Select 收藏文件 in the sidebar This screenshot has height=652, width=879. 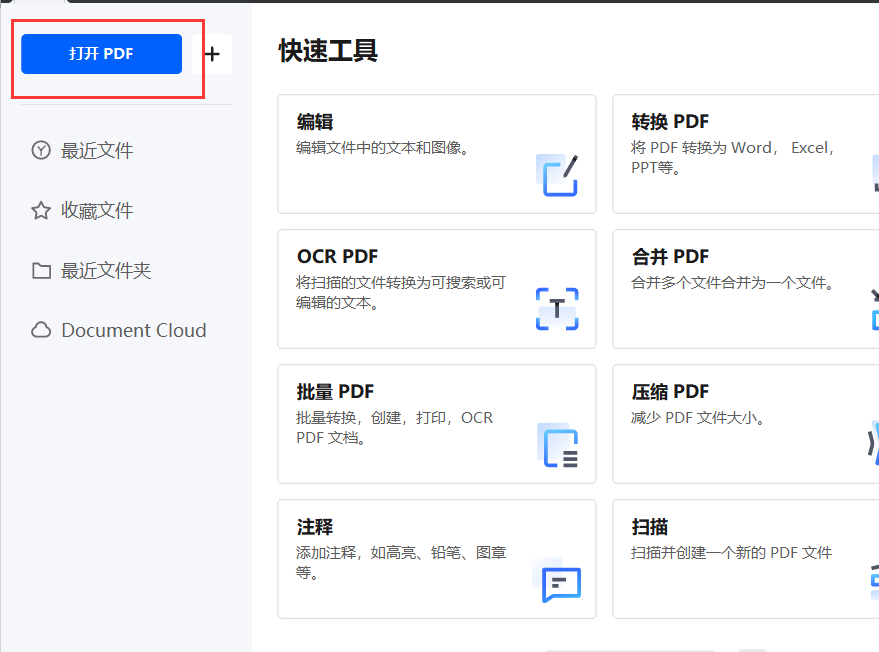point(97,210)
